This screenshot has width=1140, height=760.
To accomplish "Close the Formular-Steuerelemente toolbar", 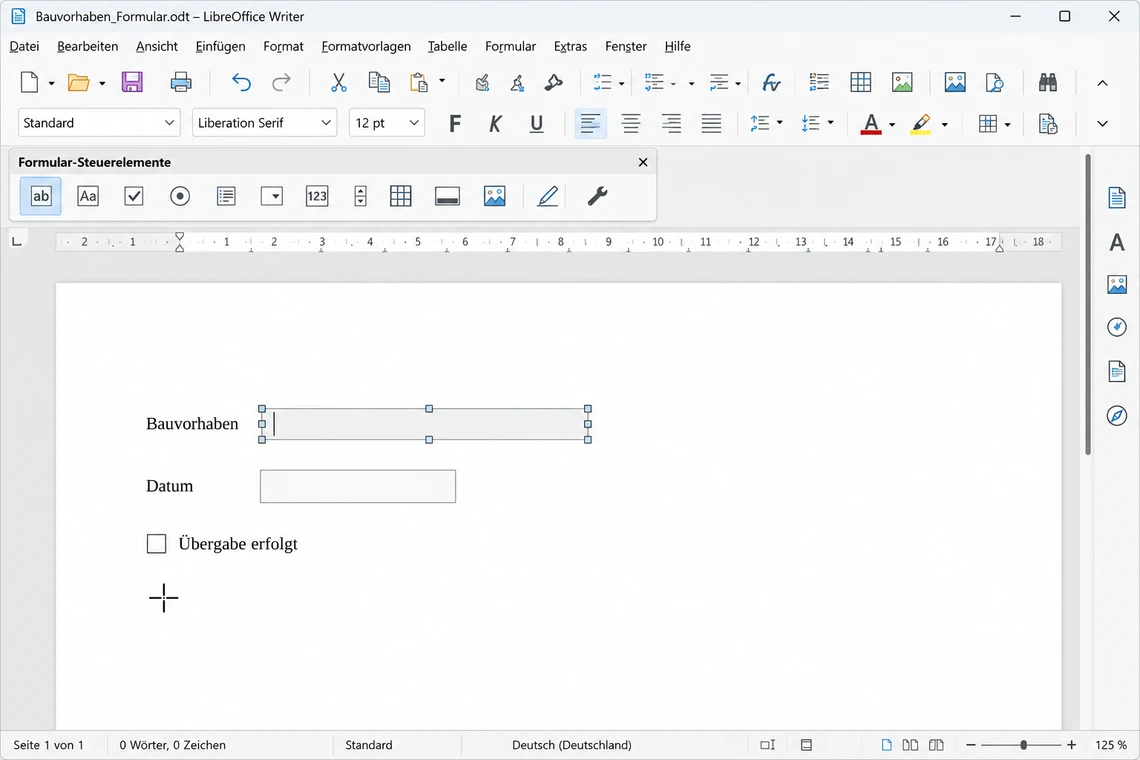I will pos(643,162).
